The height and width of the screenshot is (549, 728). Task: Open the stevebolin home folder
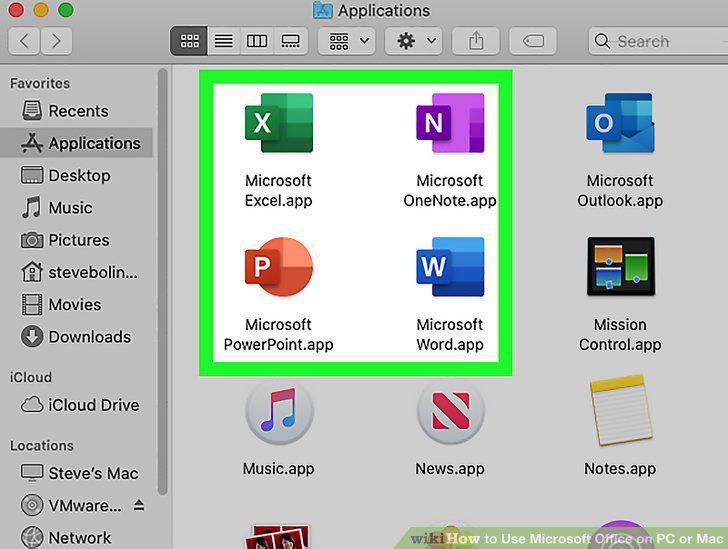tap(77, 272)
